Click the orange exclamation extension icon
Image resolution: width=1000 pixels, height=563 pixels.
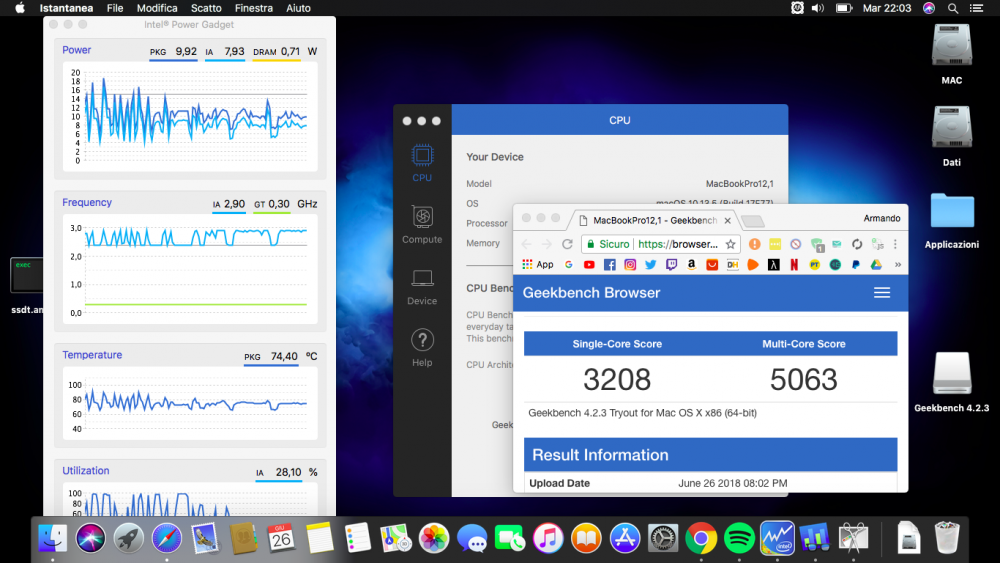pos(754,244)
